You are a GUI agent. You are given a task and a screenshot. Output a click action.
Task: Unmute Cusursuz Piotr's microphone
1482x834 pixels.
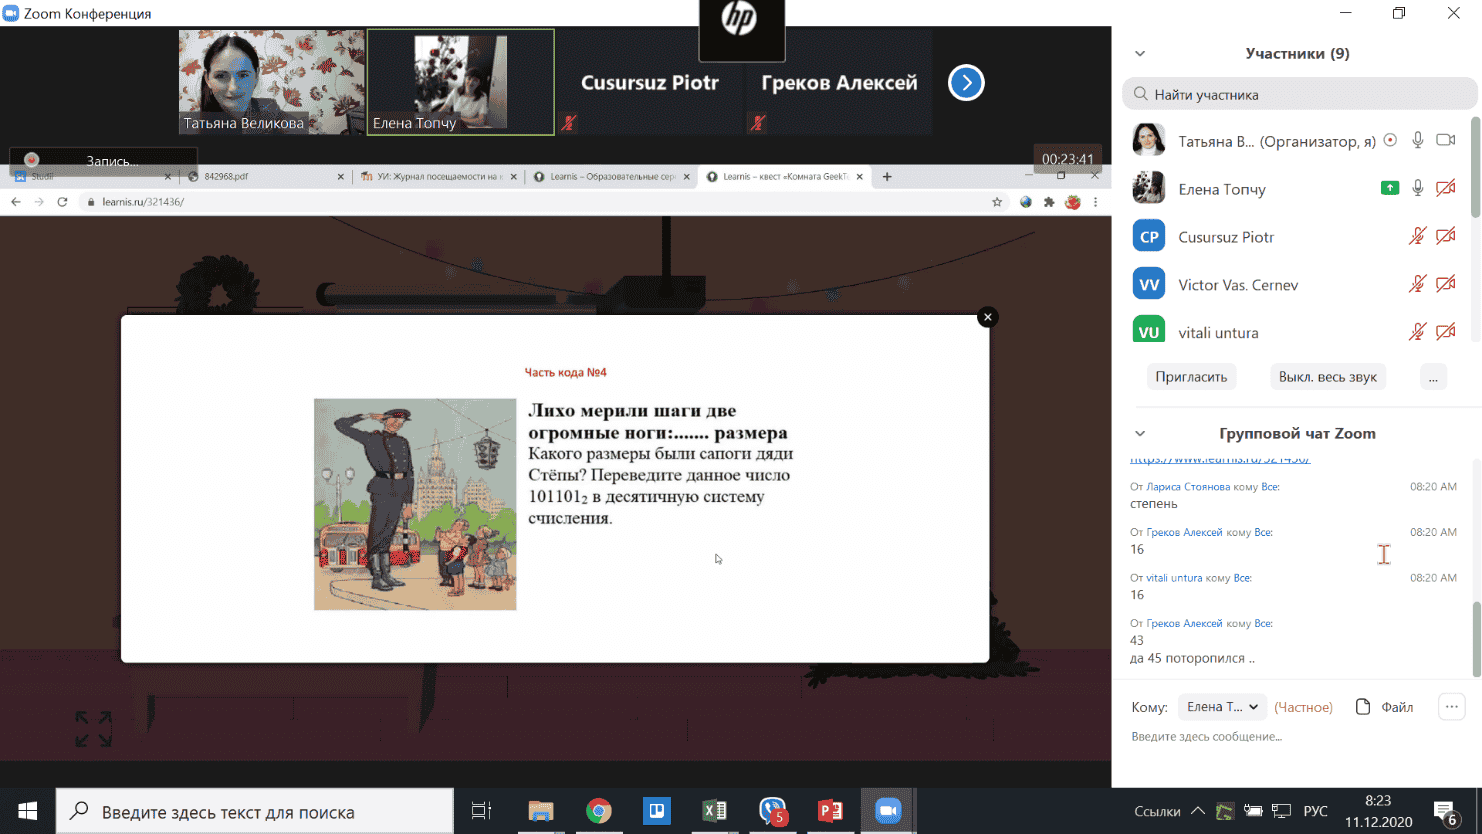point(1417,237)
